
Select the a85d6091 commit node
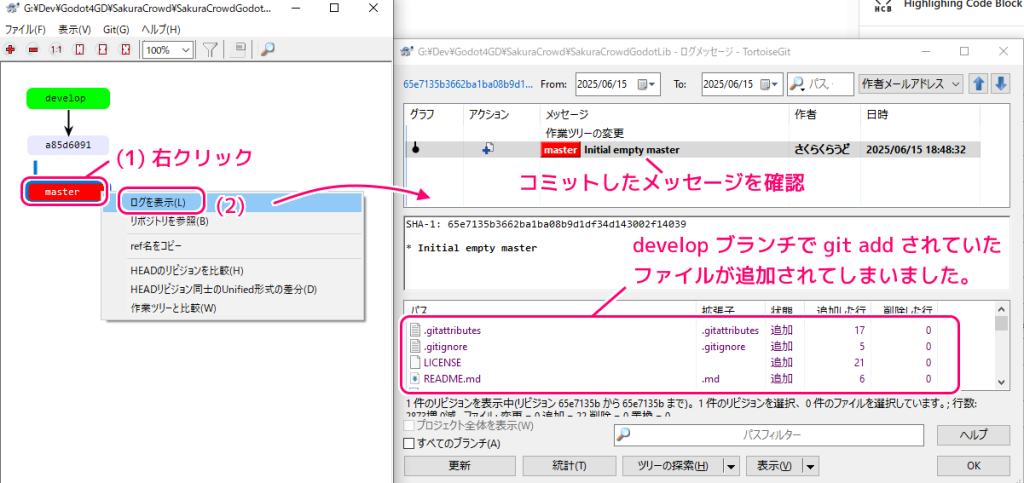68,145
